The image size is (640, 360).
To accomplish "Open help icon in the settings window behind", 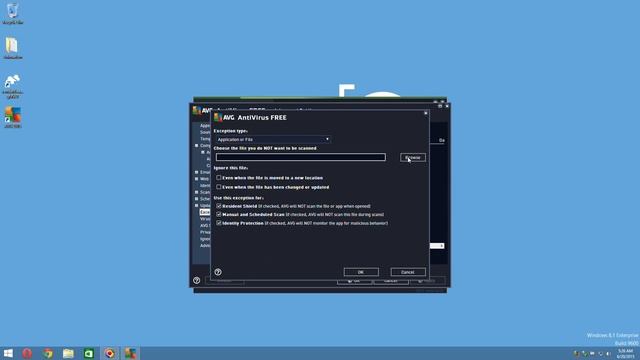I will (x=196, y=280).
